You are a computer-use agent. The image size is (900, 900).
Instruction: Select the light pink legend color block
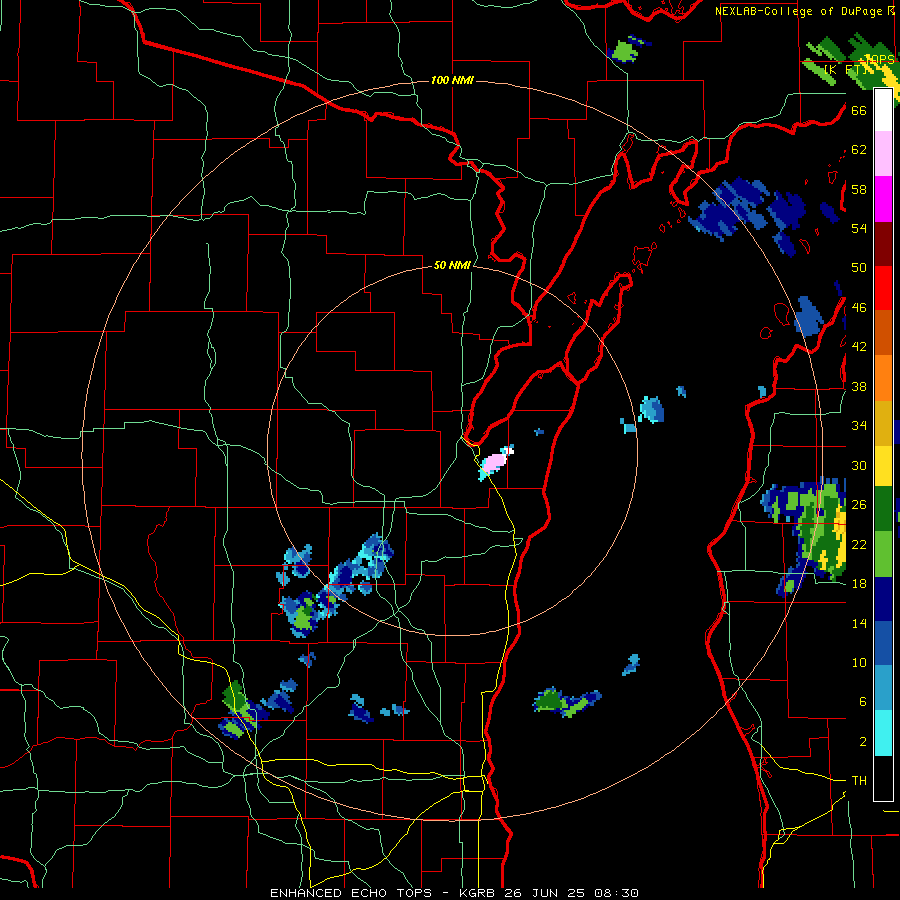pyautogui.click(x=883, y=153)
